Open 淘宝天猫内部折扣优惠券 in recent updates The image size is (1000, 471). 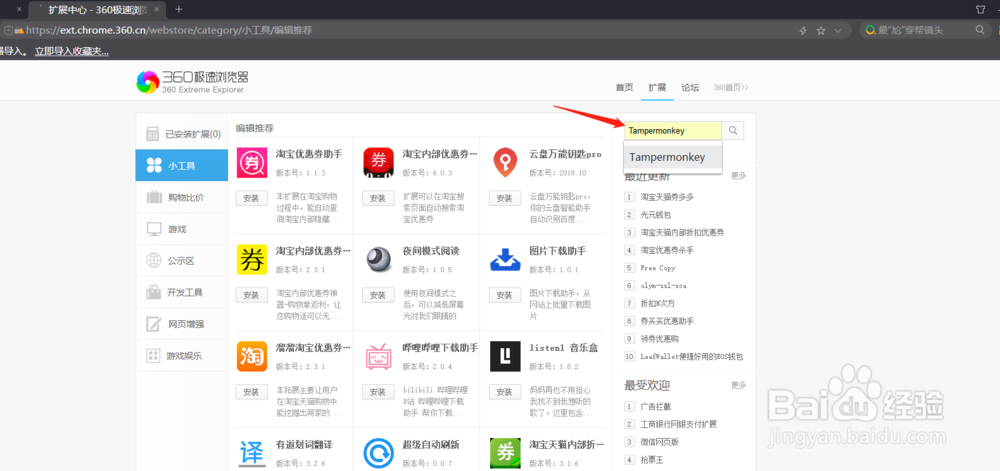pos(682,233)
